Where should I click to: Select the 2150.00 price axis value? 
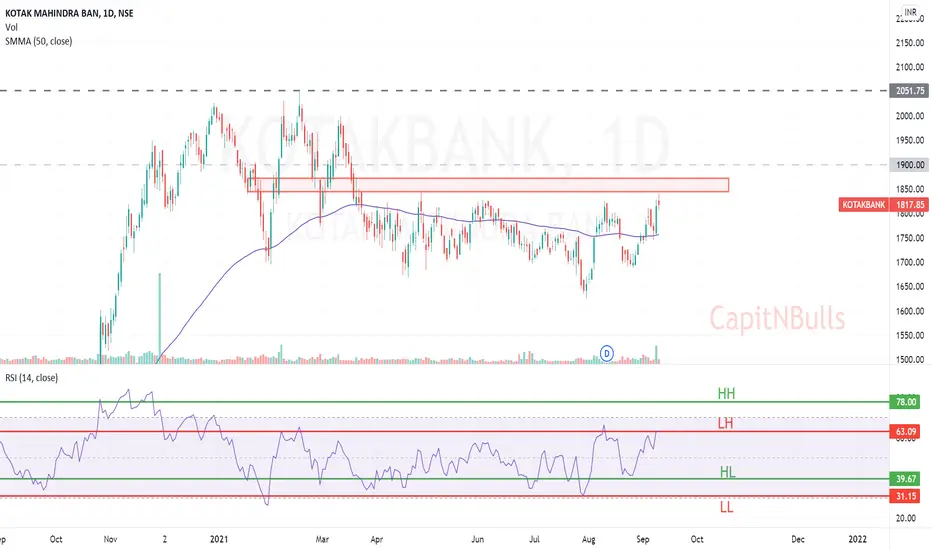tap(910, 43)
